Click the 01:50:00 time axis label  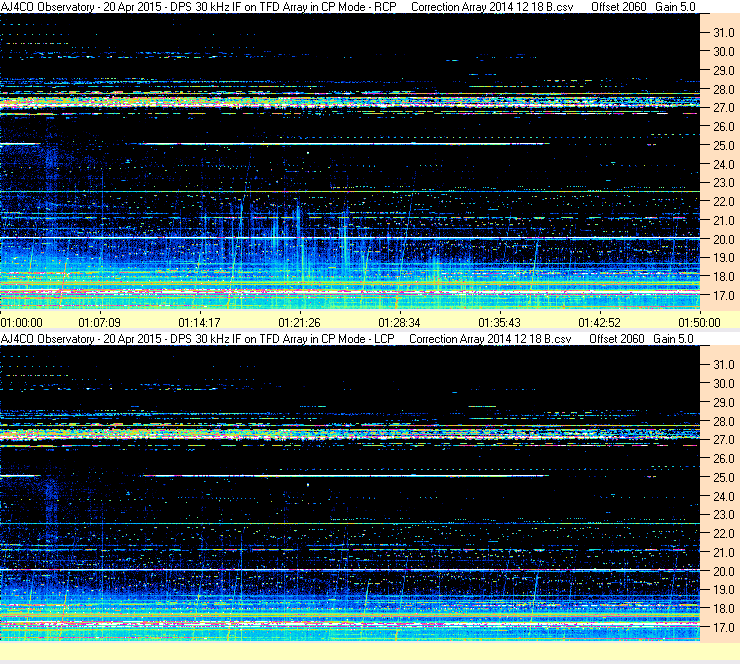click(699, 323)
